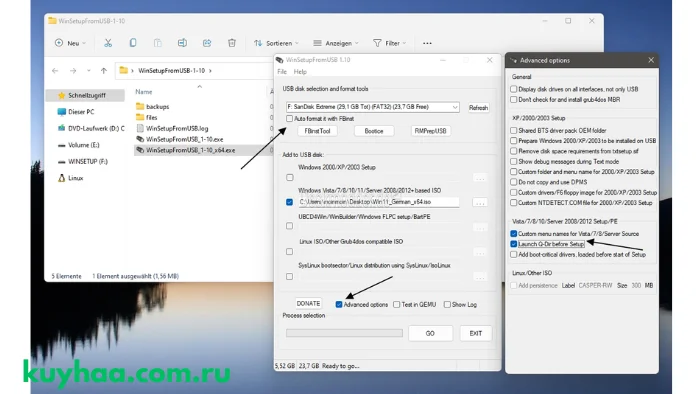Viewport: 700px width, 394px height.
Task: Open Volume (E:) in sidebar
Action: (83, 145)
